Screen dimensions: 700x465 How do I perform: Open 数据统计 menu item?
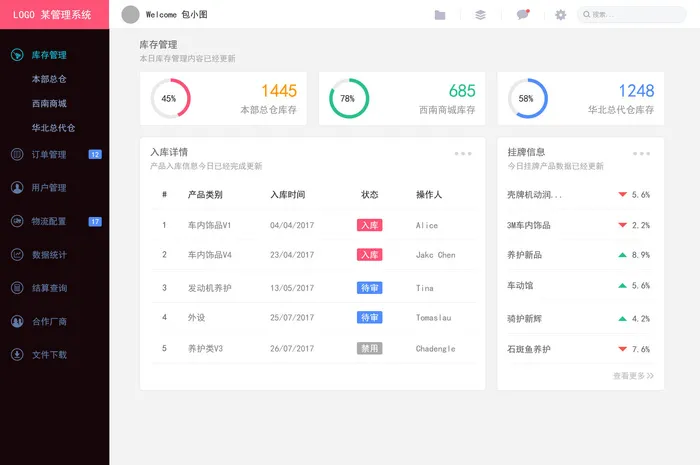point(49,254)
